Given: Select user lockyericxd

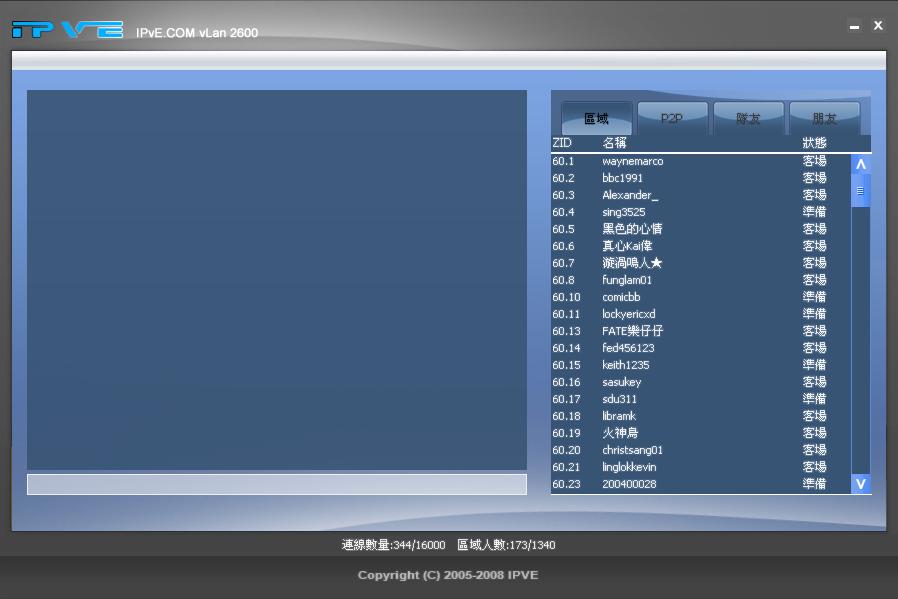Looking at the screenshot, I should 700,314.
